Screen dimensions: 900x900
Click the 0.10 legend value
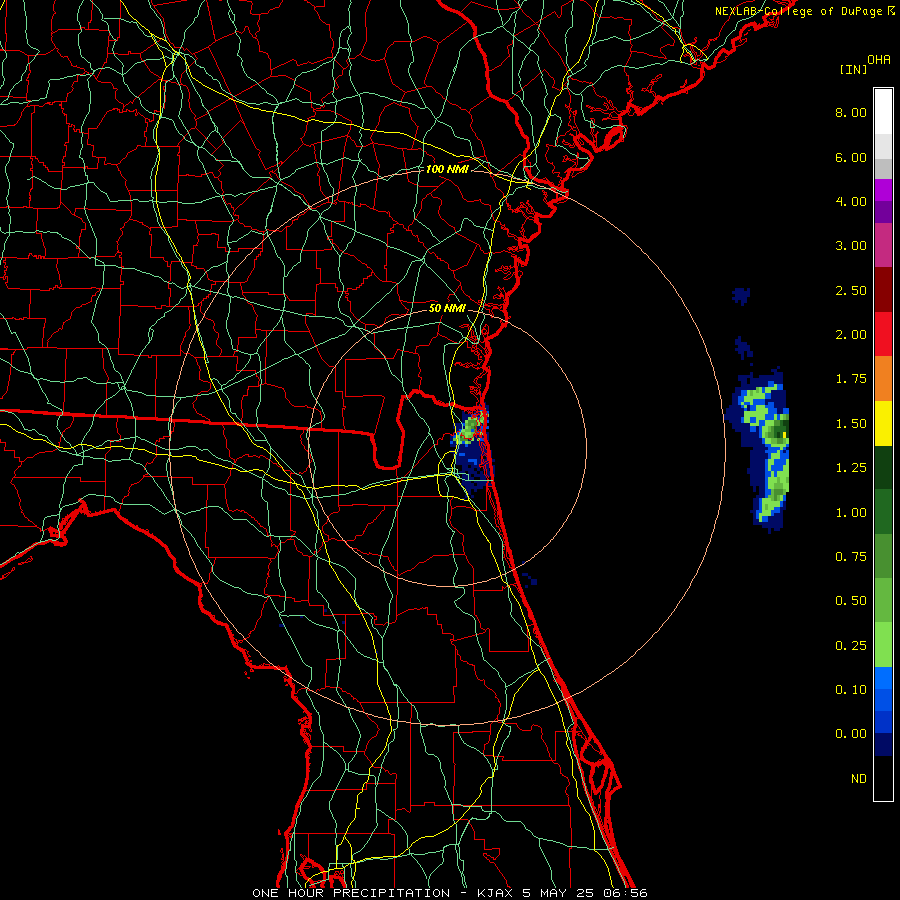click(x=851, y=690)
